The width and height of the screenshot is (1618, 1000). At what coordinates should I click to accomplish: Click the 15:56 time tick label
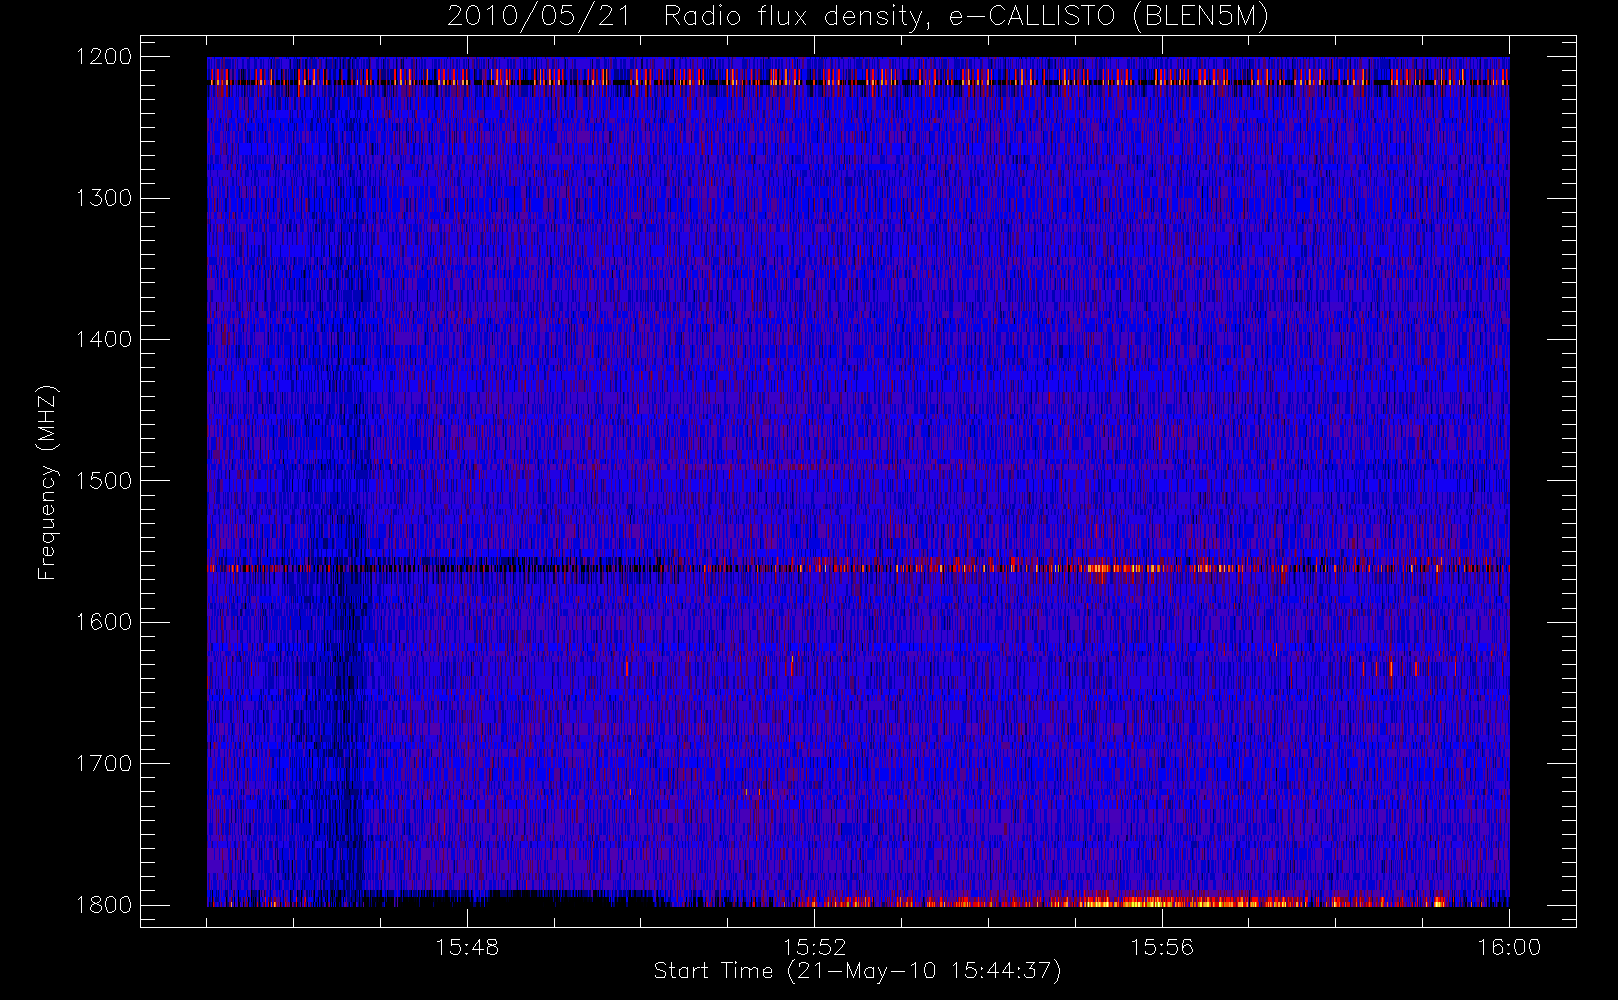[x=1162, y=947]
